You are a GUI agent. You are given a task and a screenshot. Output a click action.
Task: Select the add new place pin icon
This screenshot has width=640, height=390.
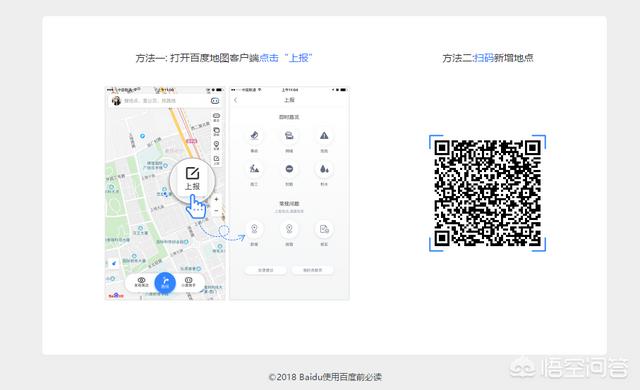point(254,229)
